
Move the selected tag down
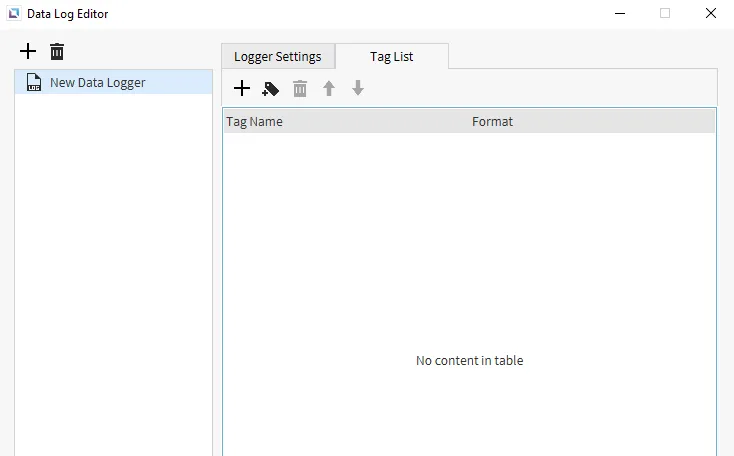358,89
